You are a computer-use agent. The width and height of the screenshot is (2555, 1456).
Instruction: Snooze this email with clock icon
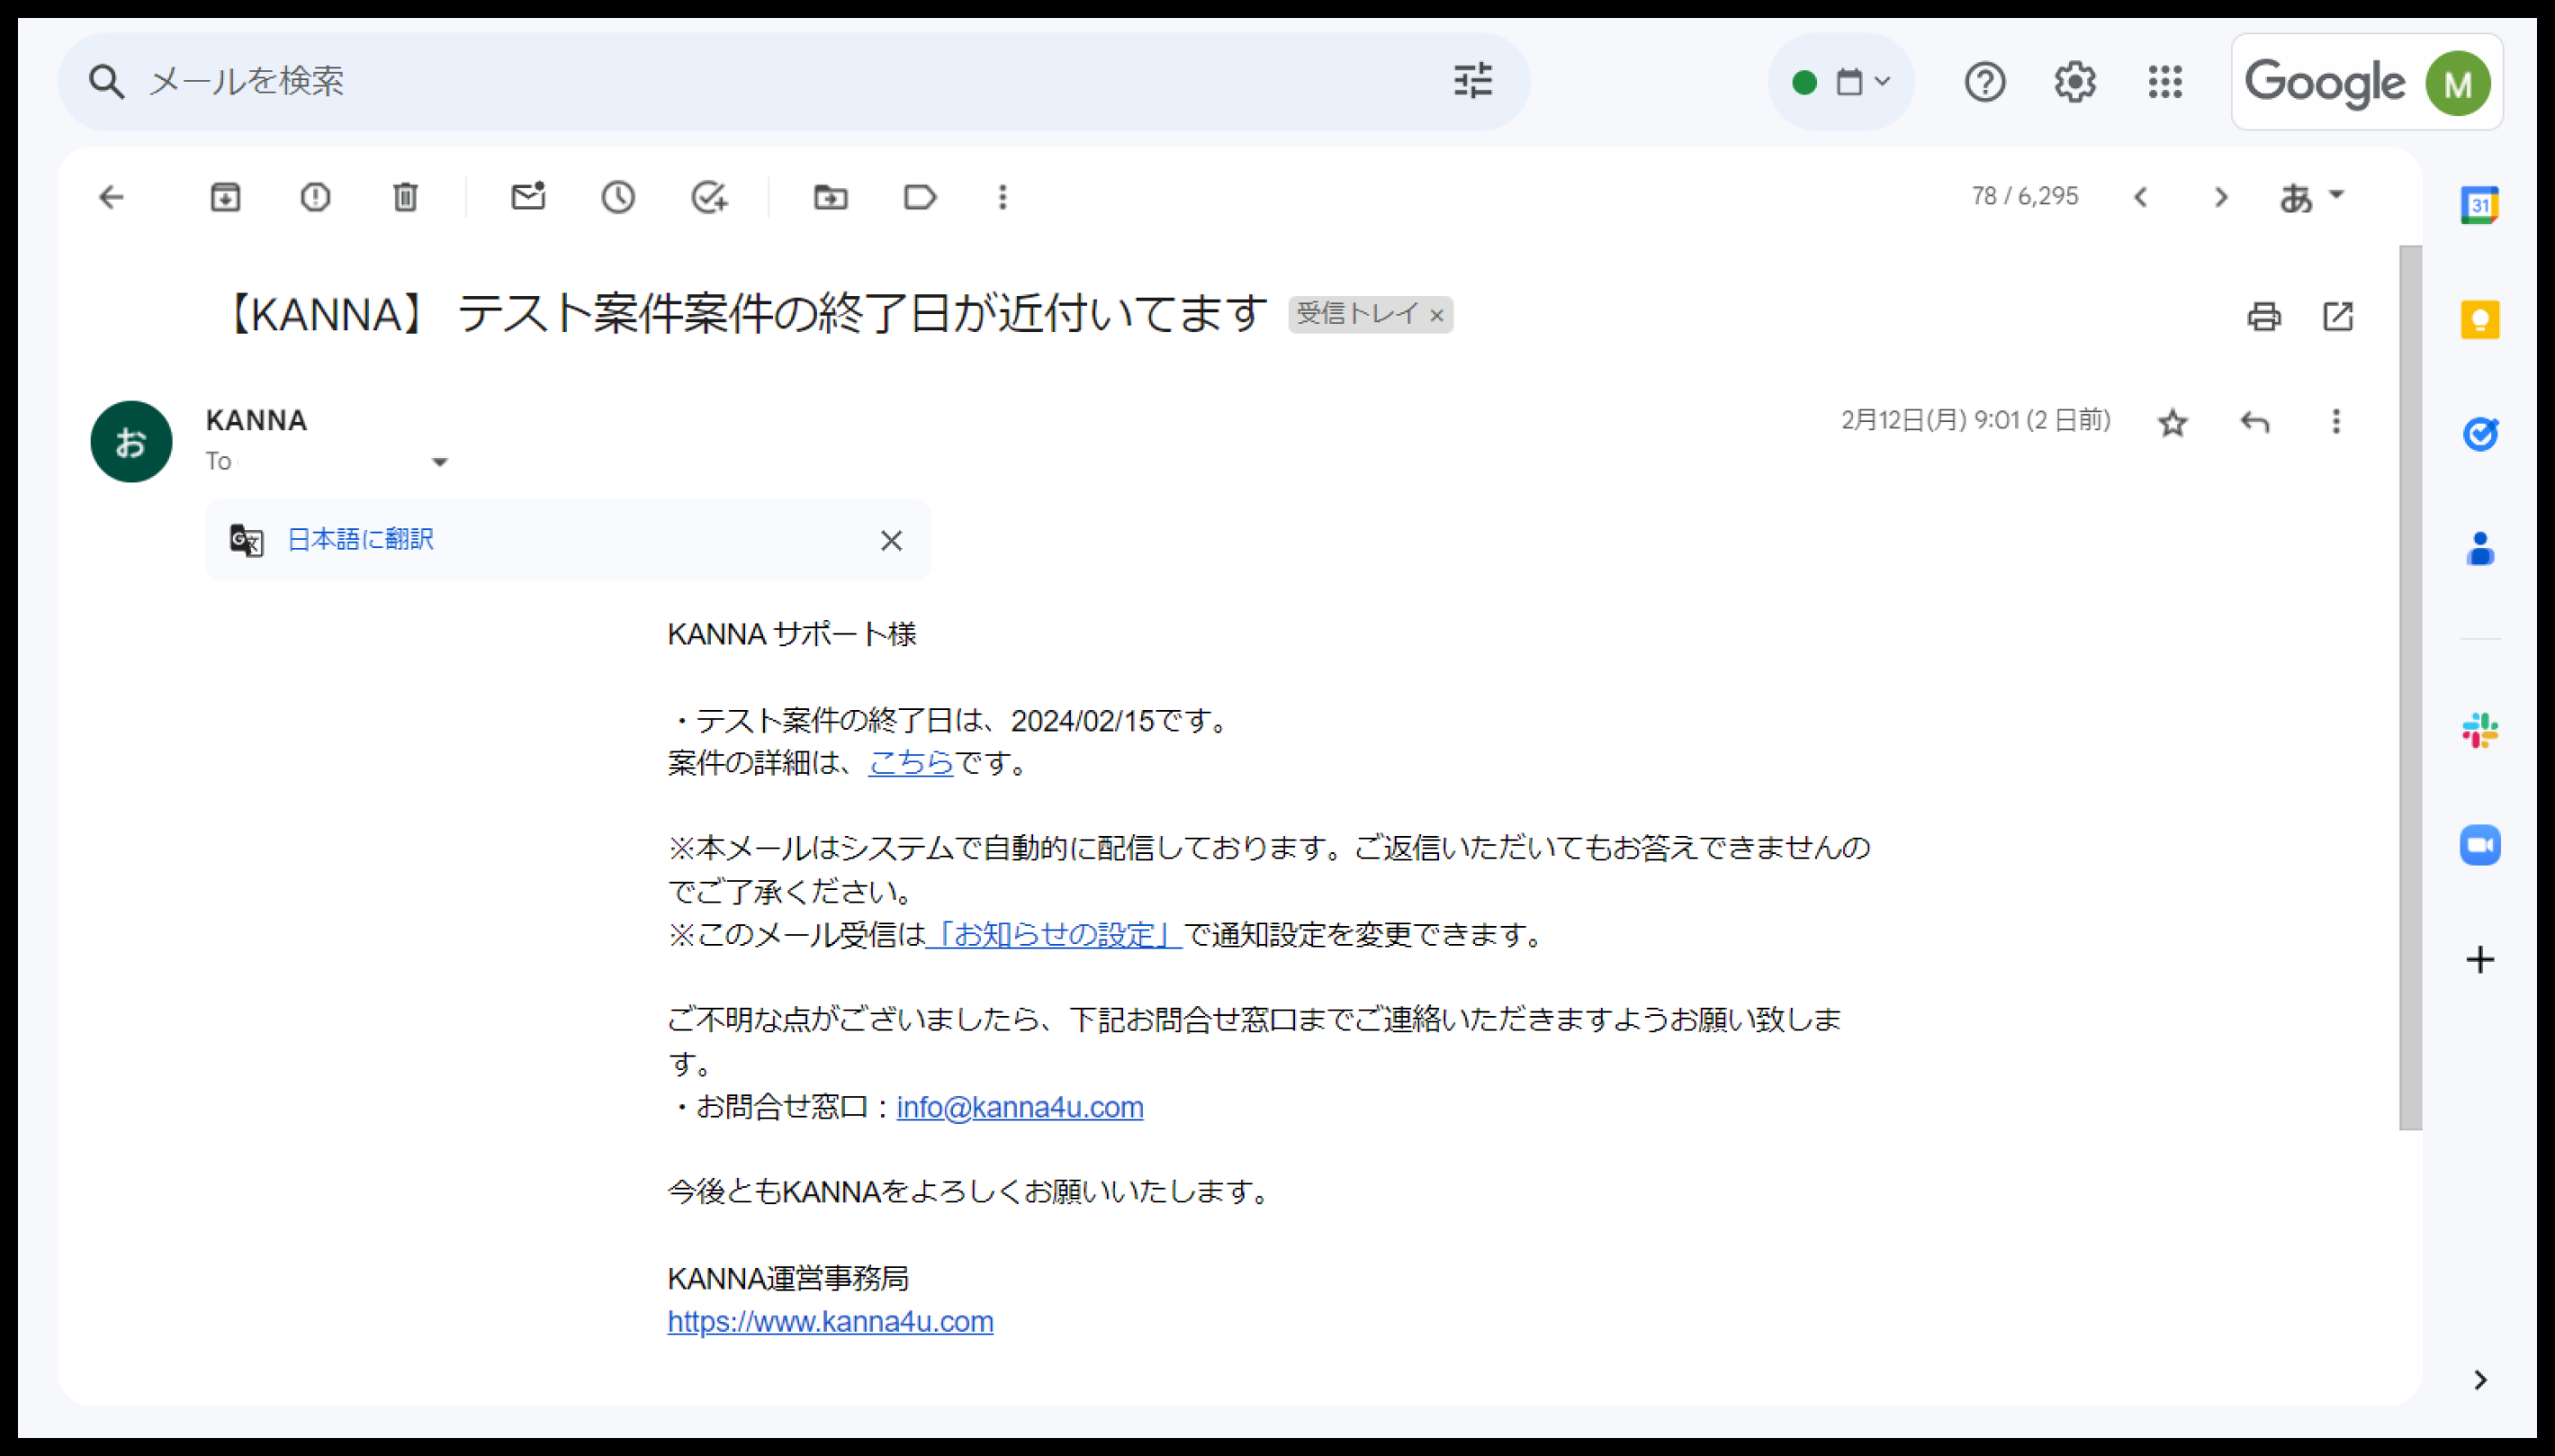click(618, 197)
